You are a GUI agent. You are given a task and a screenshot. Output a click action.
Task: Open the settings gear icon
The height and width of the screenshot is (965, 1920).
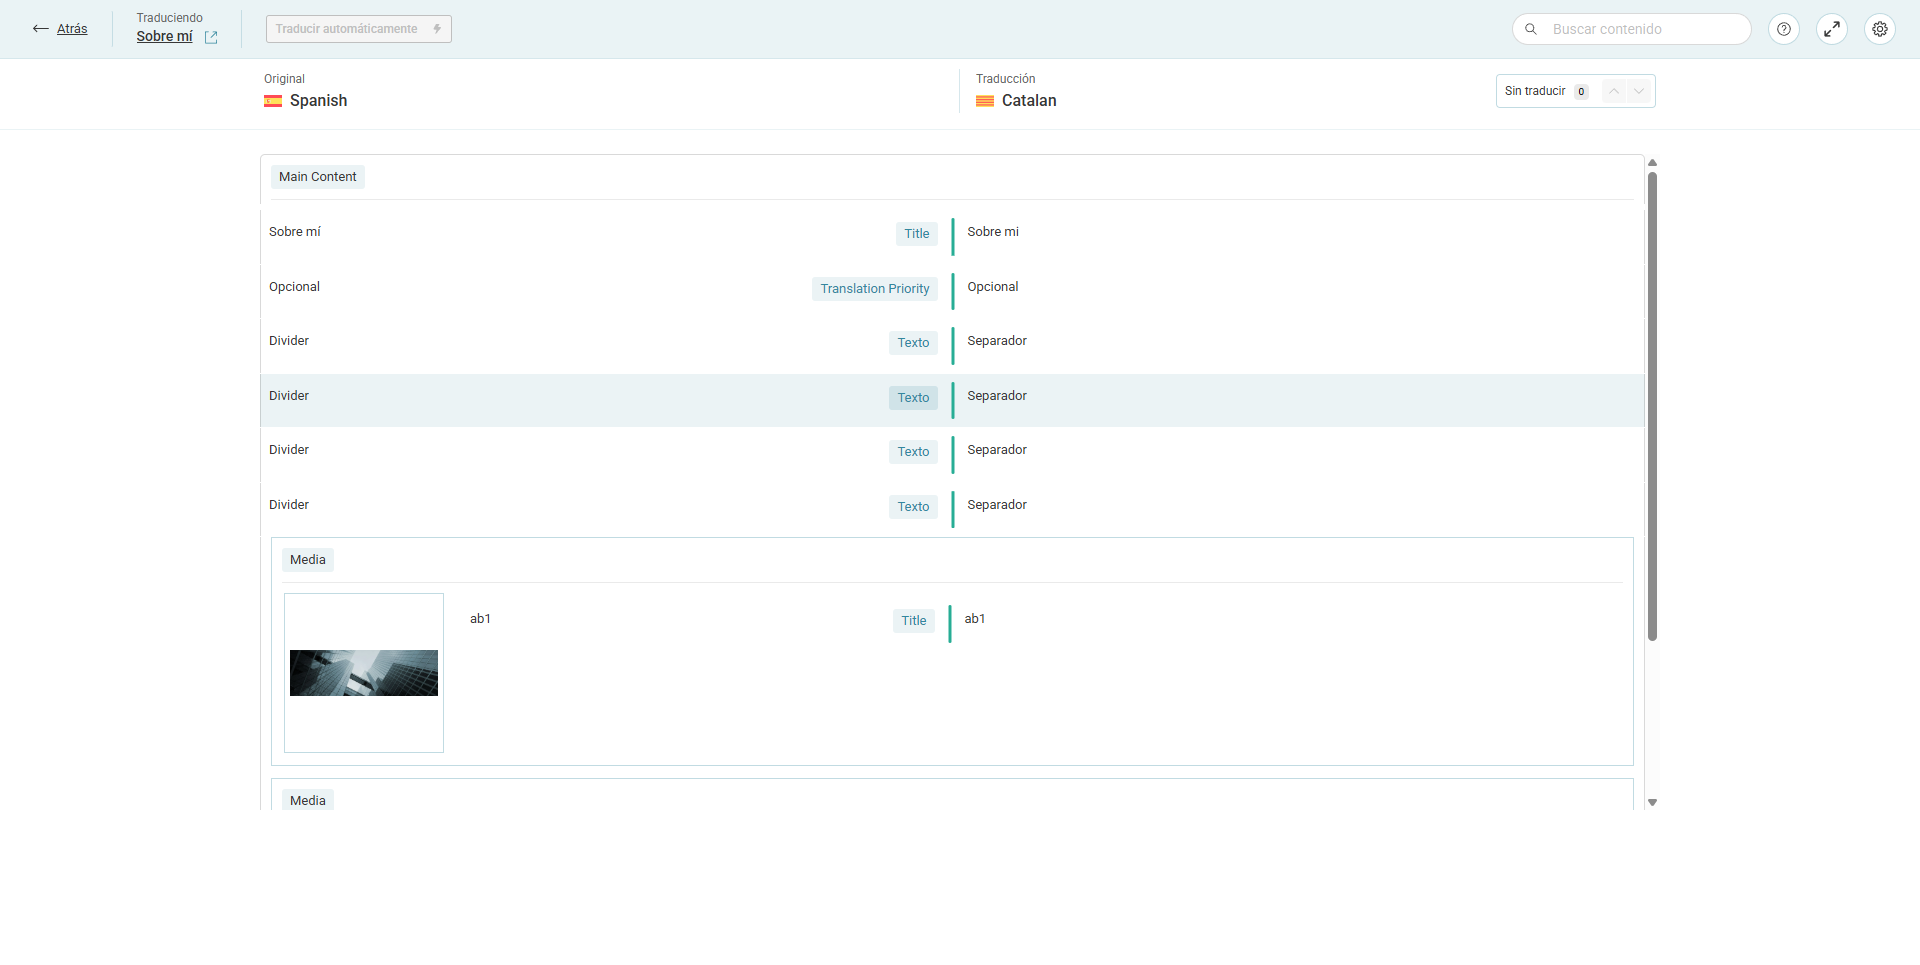[x=1879, y=29]
